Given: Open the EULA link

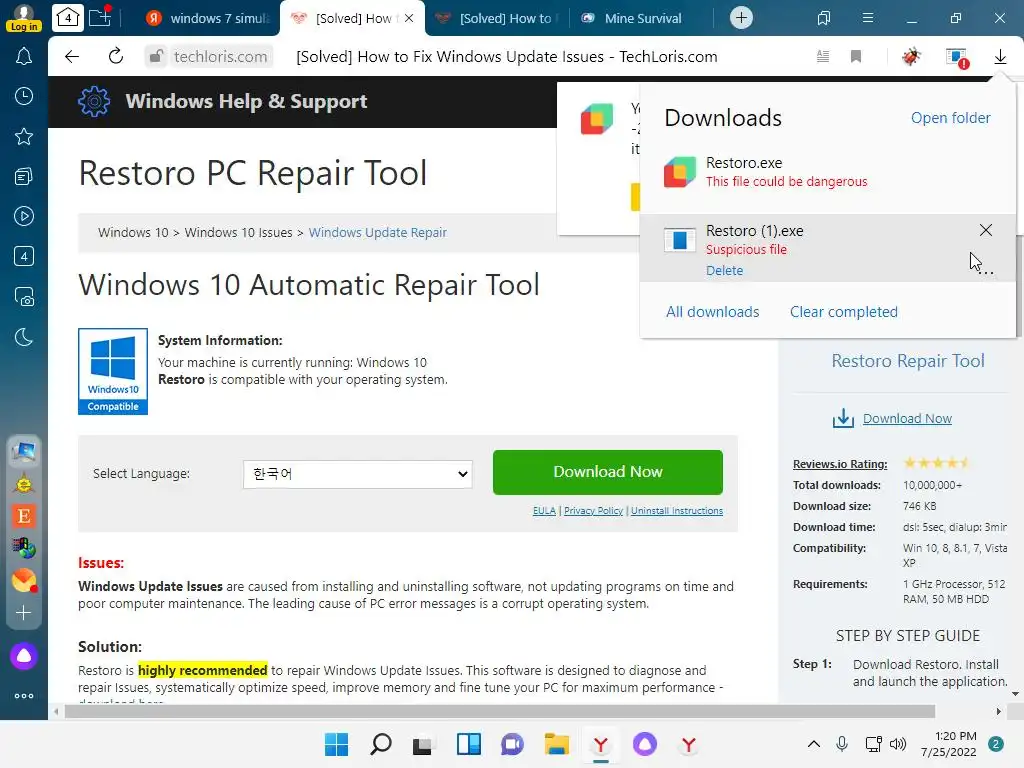Looking at the screenshot, I should pyautogui.click(x=544, y=511).
